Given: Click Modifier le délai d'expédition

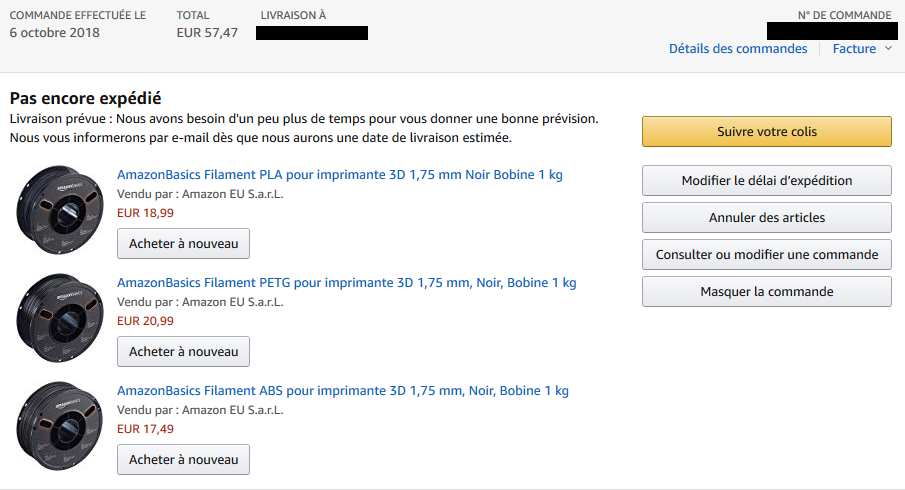Looking at the screenshot, I should pos(766,181).
